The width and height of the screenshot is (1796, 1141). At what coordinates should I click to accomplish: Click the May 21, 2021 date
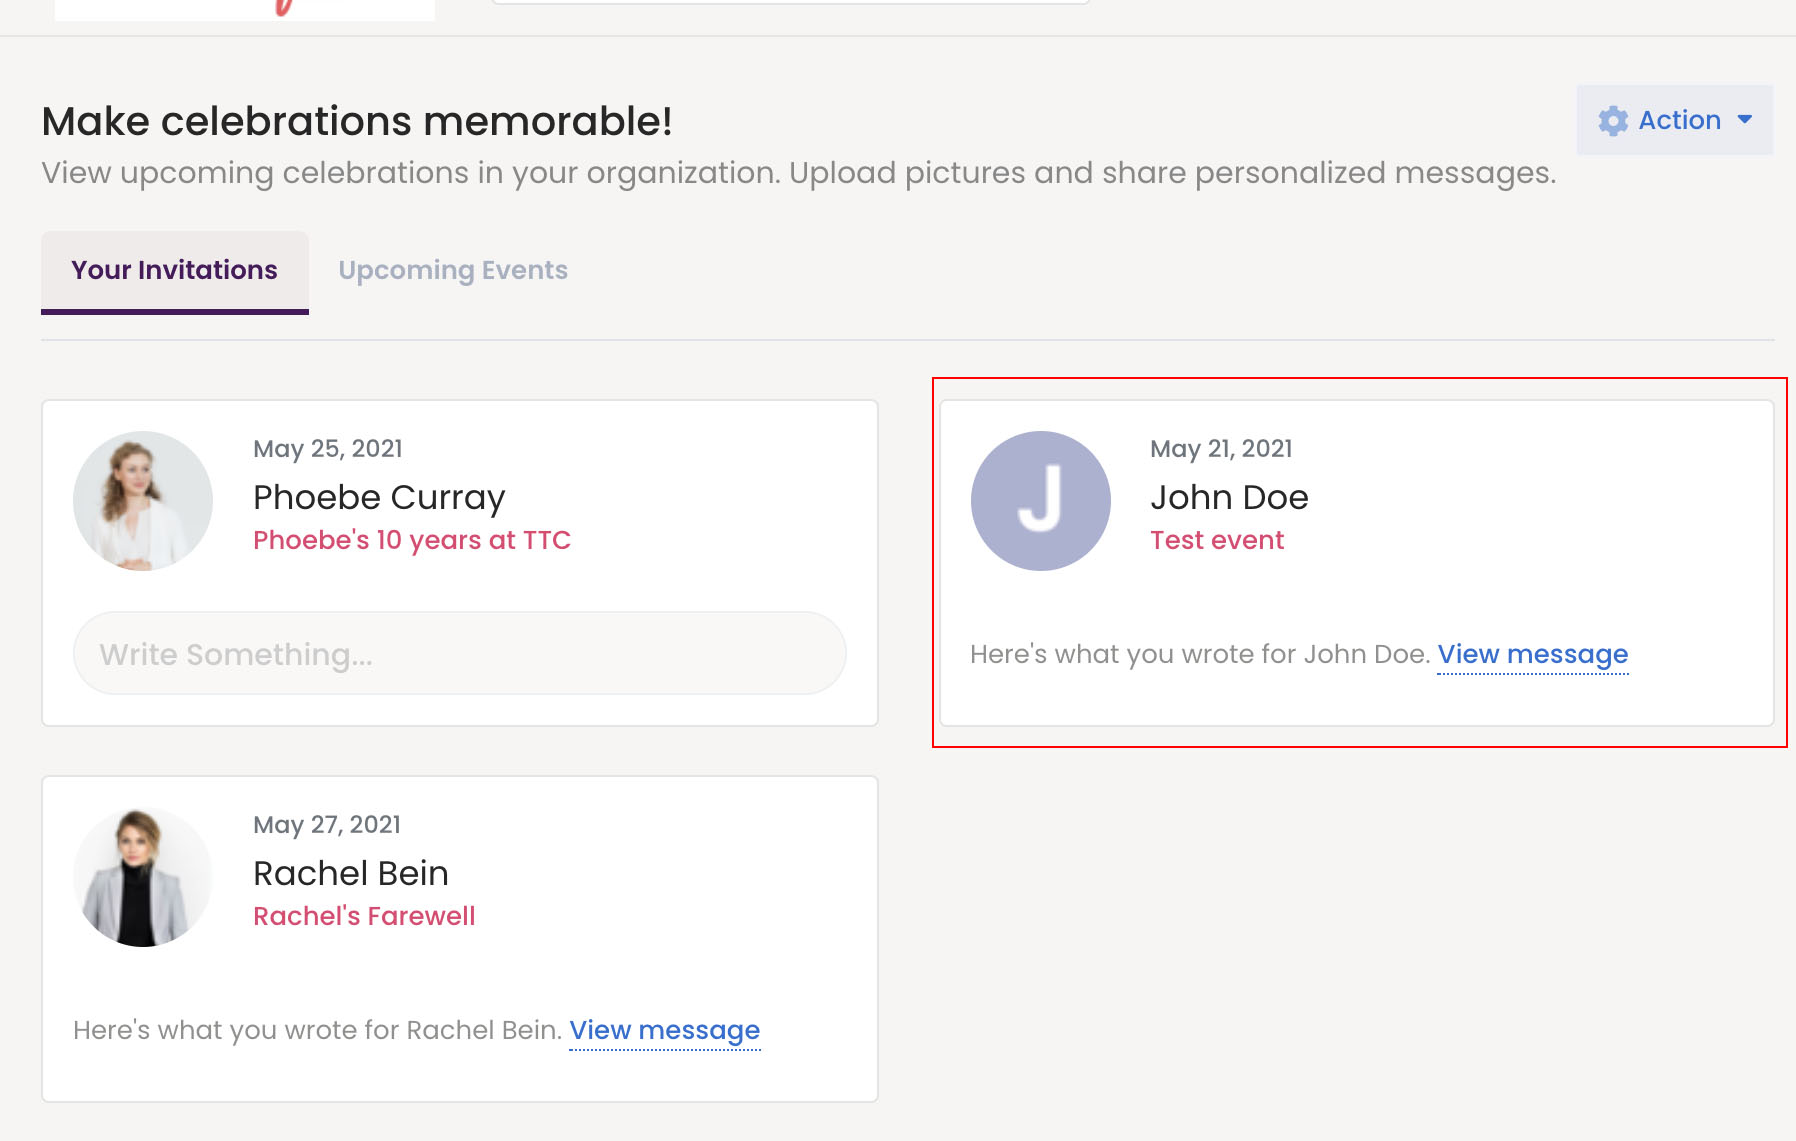pos(1221,448)
